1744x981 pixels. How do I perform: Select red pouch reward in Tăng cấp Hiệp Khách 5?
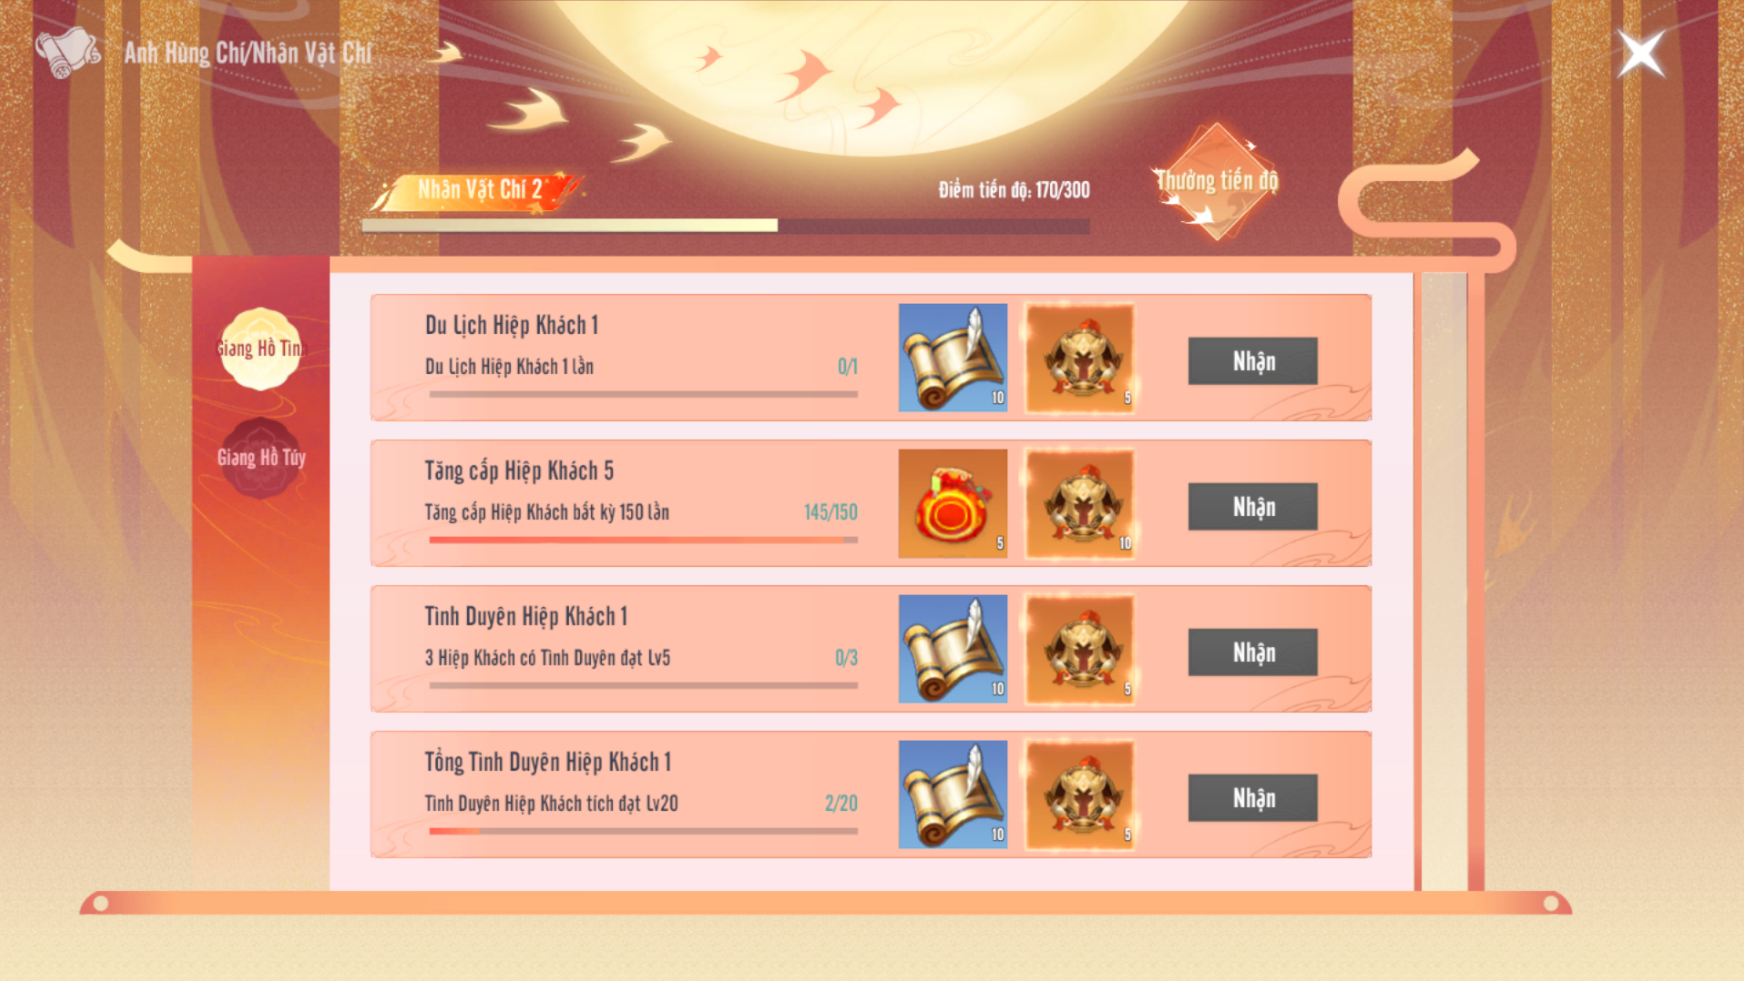coord(953,503)
